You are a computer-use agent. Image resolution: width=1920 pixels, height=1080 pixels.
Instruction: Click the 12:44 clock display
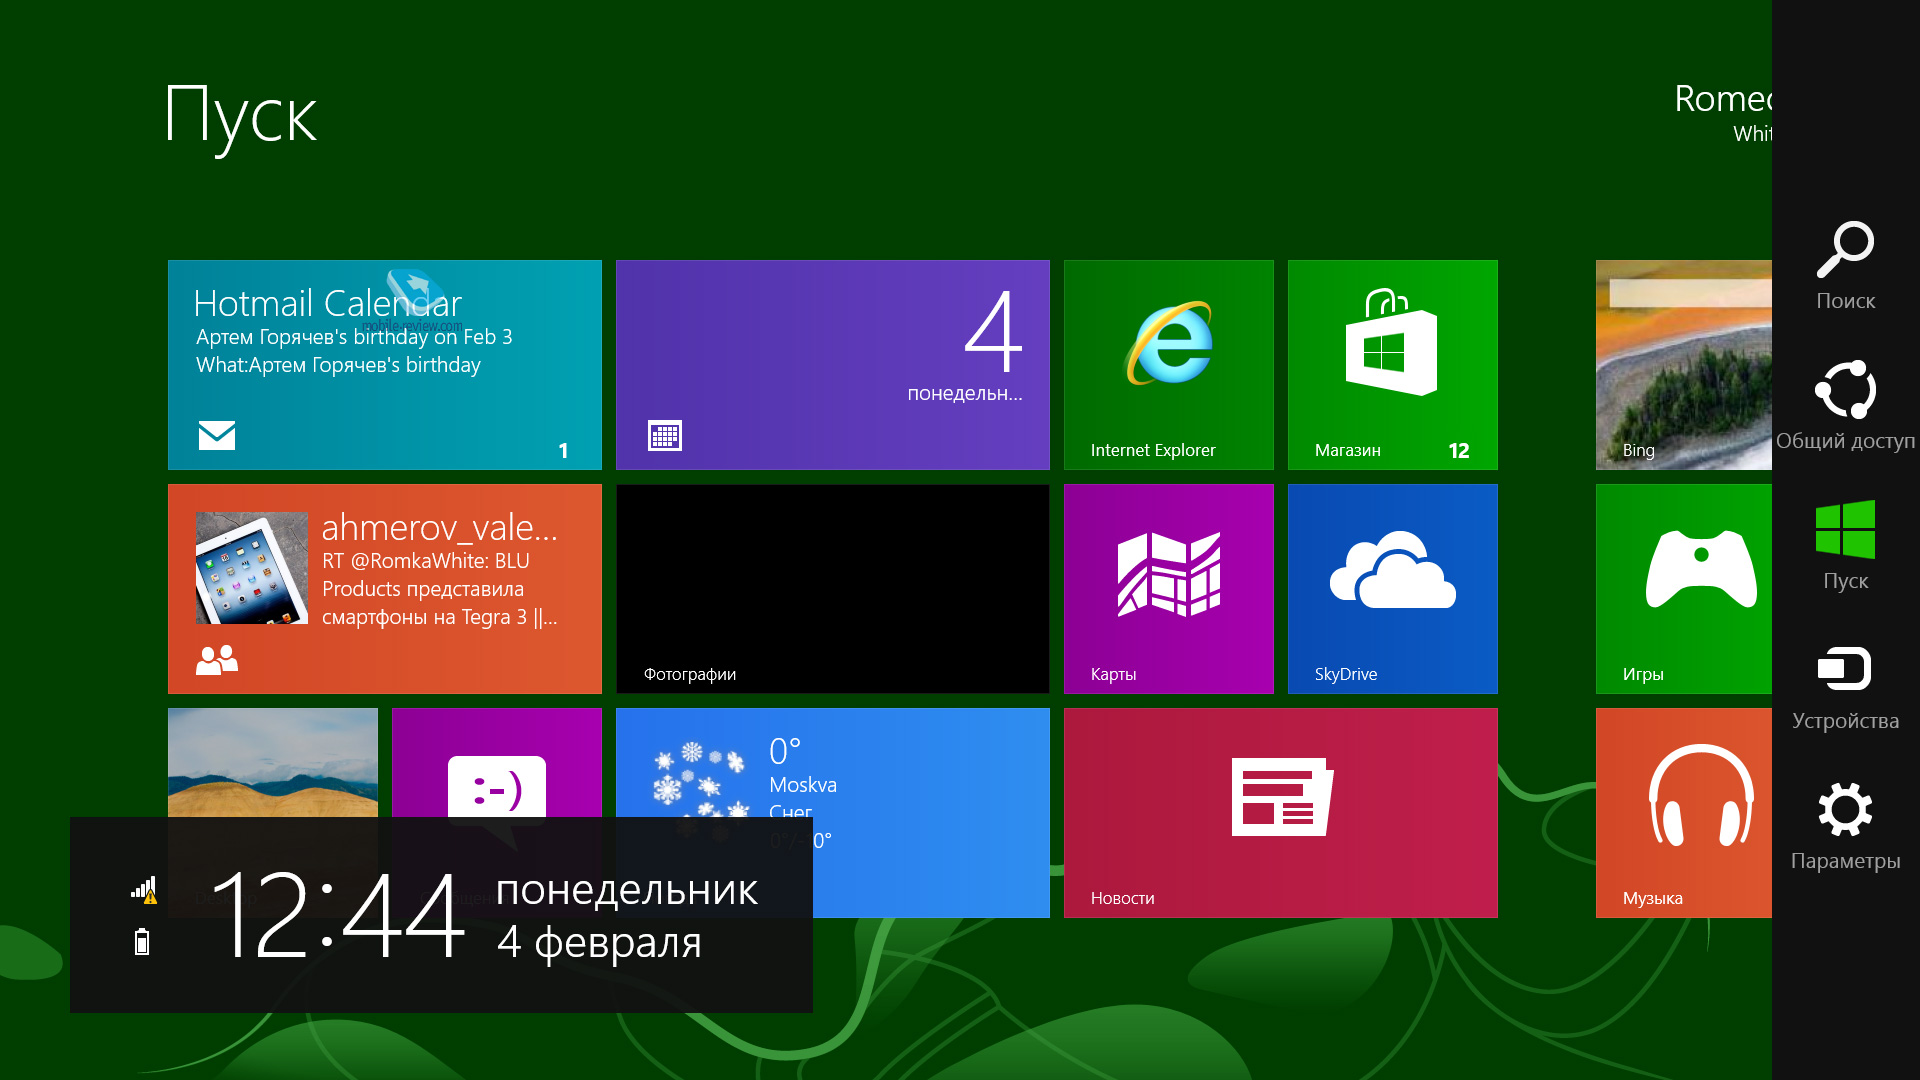point(338,915)
